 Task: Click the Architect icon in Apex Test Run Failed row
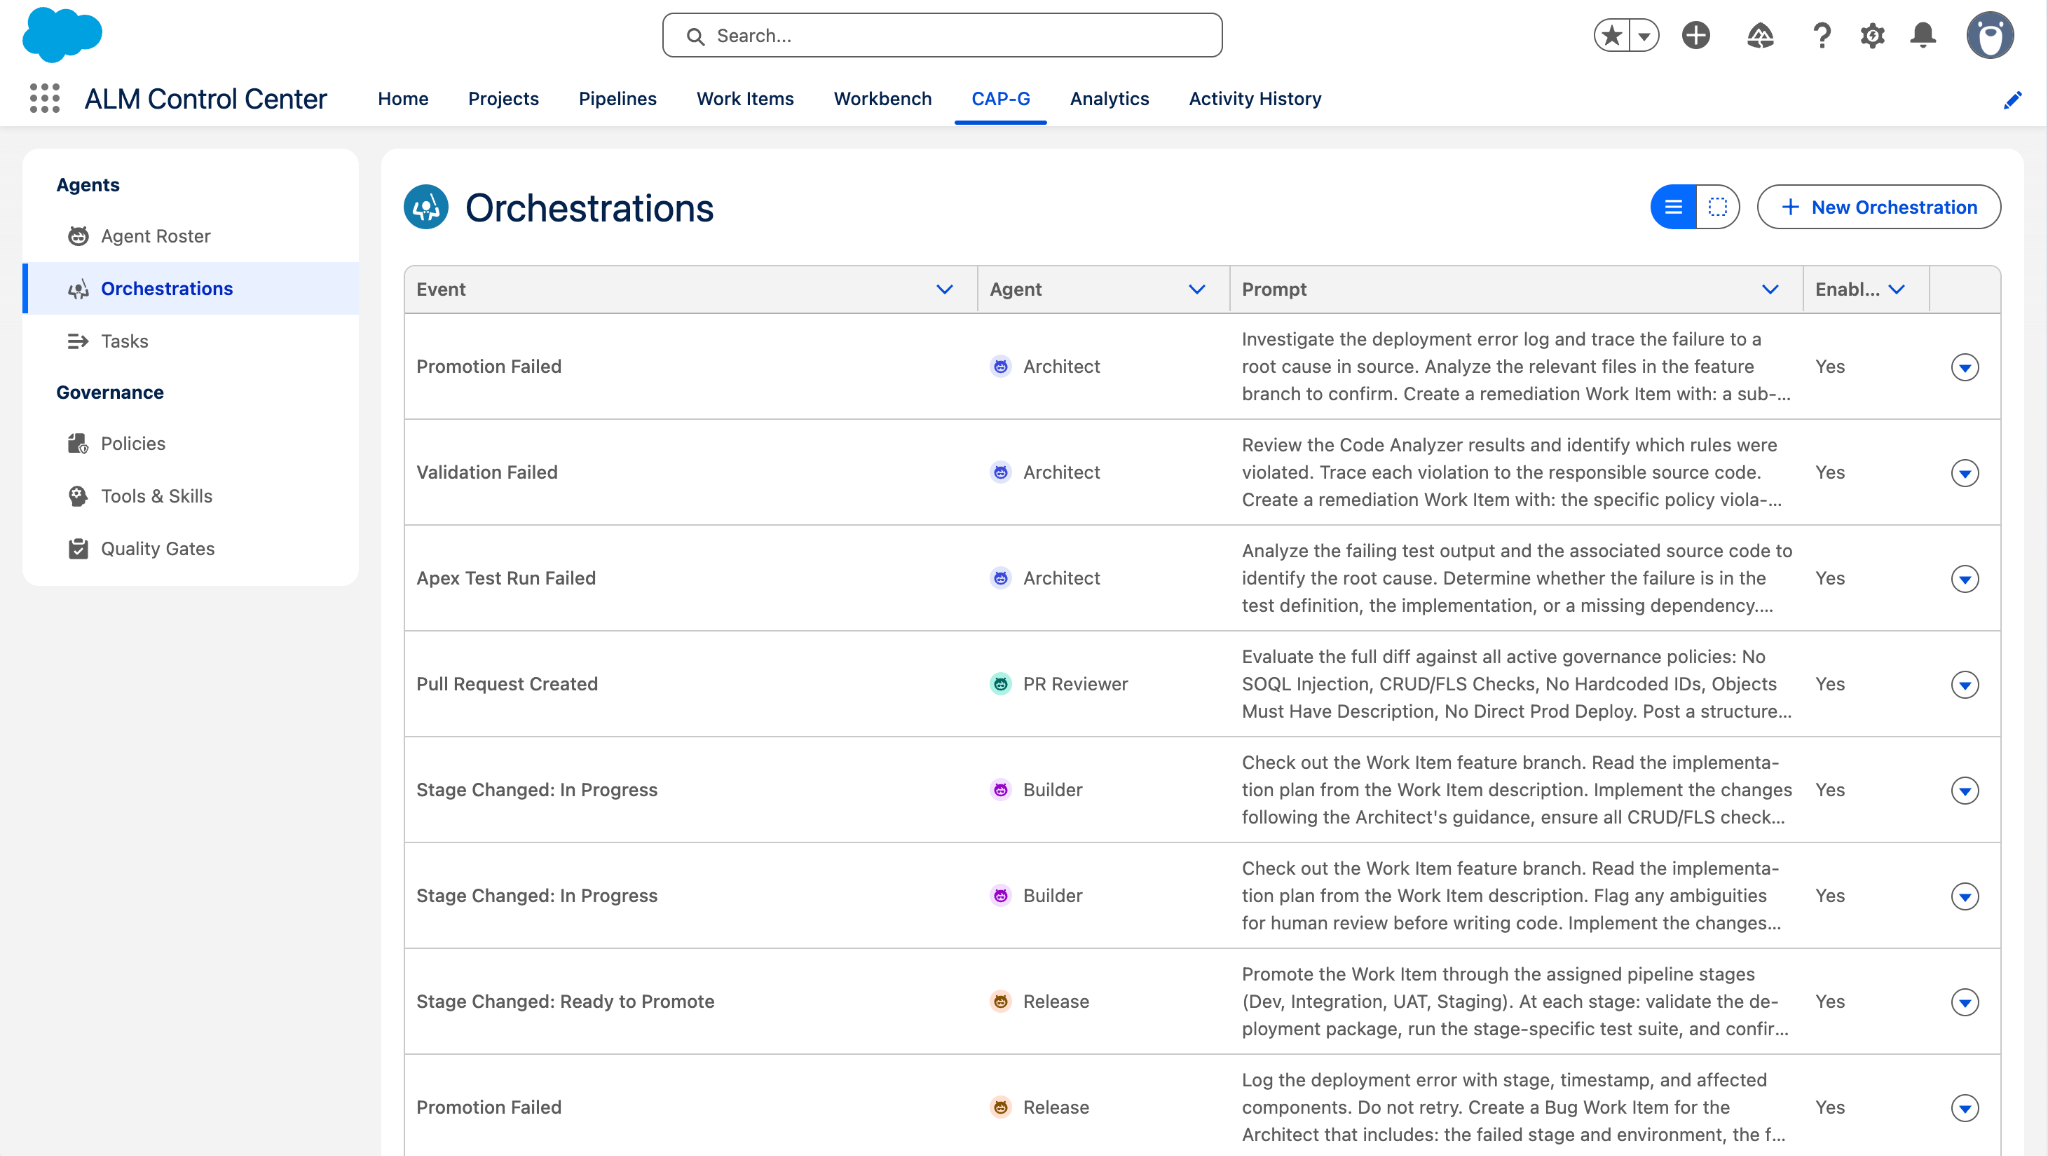click(x=1000, y=578)
